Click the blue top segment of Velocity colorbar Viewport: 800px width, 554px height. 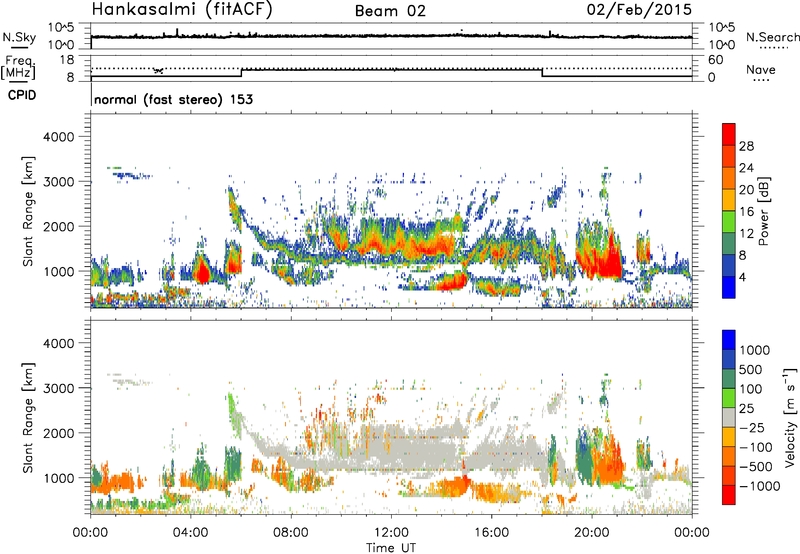729,340
